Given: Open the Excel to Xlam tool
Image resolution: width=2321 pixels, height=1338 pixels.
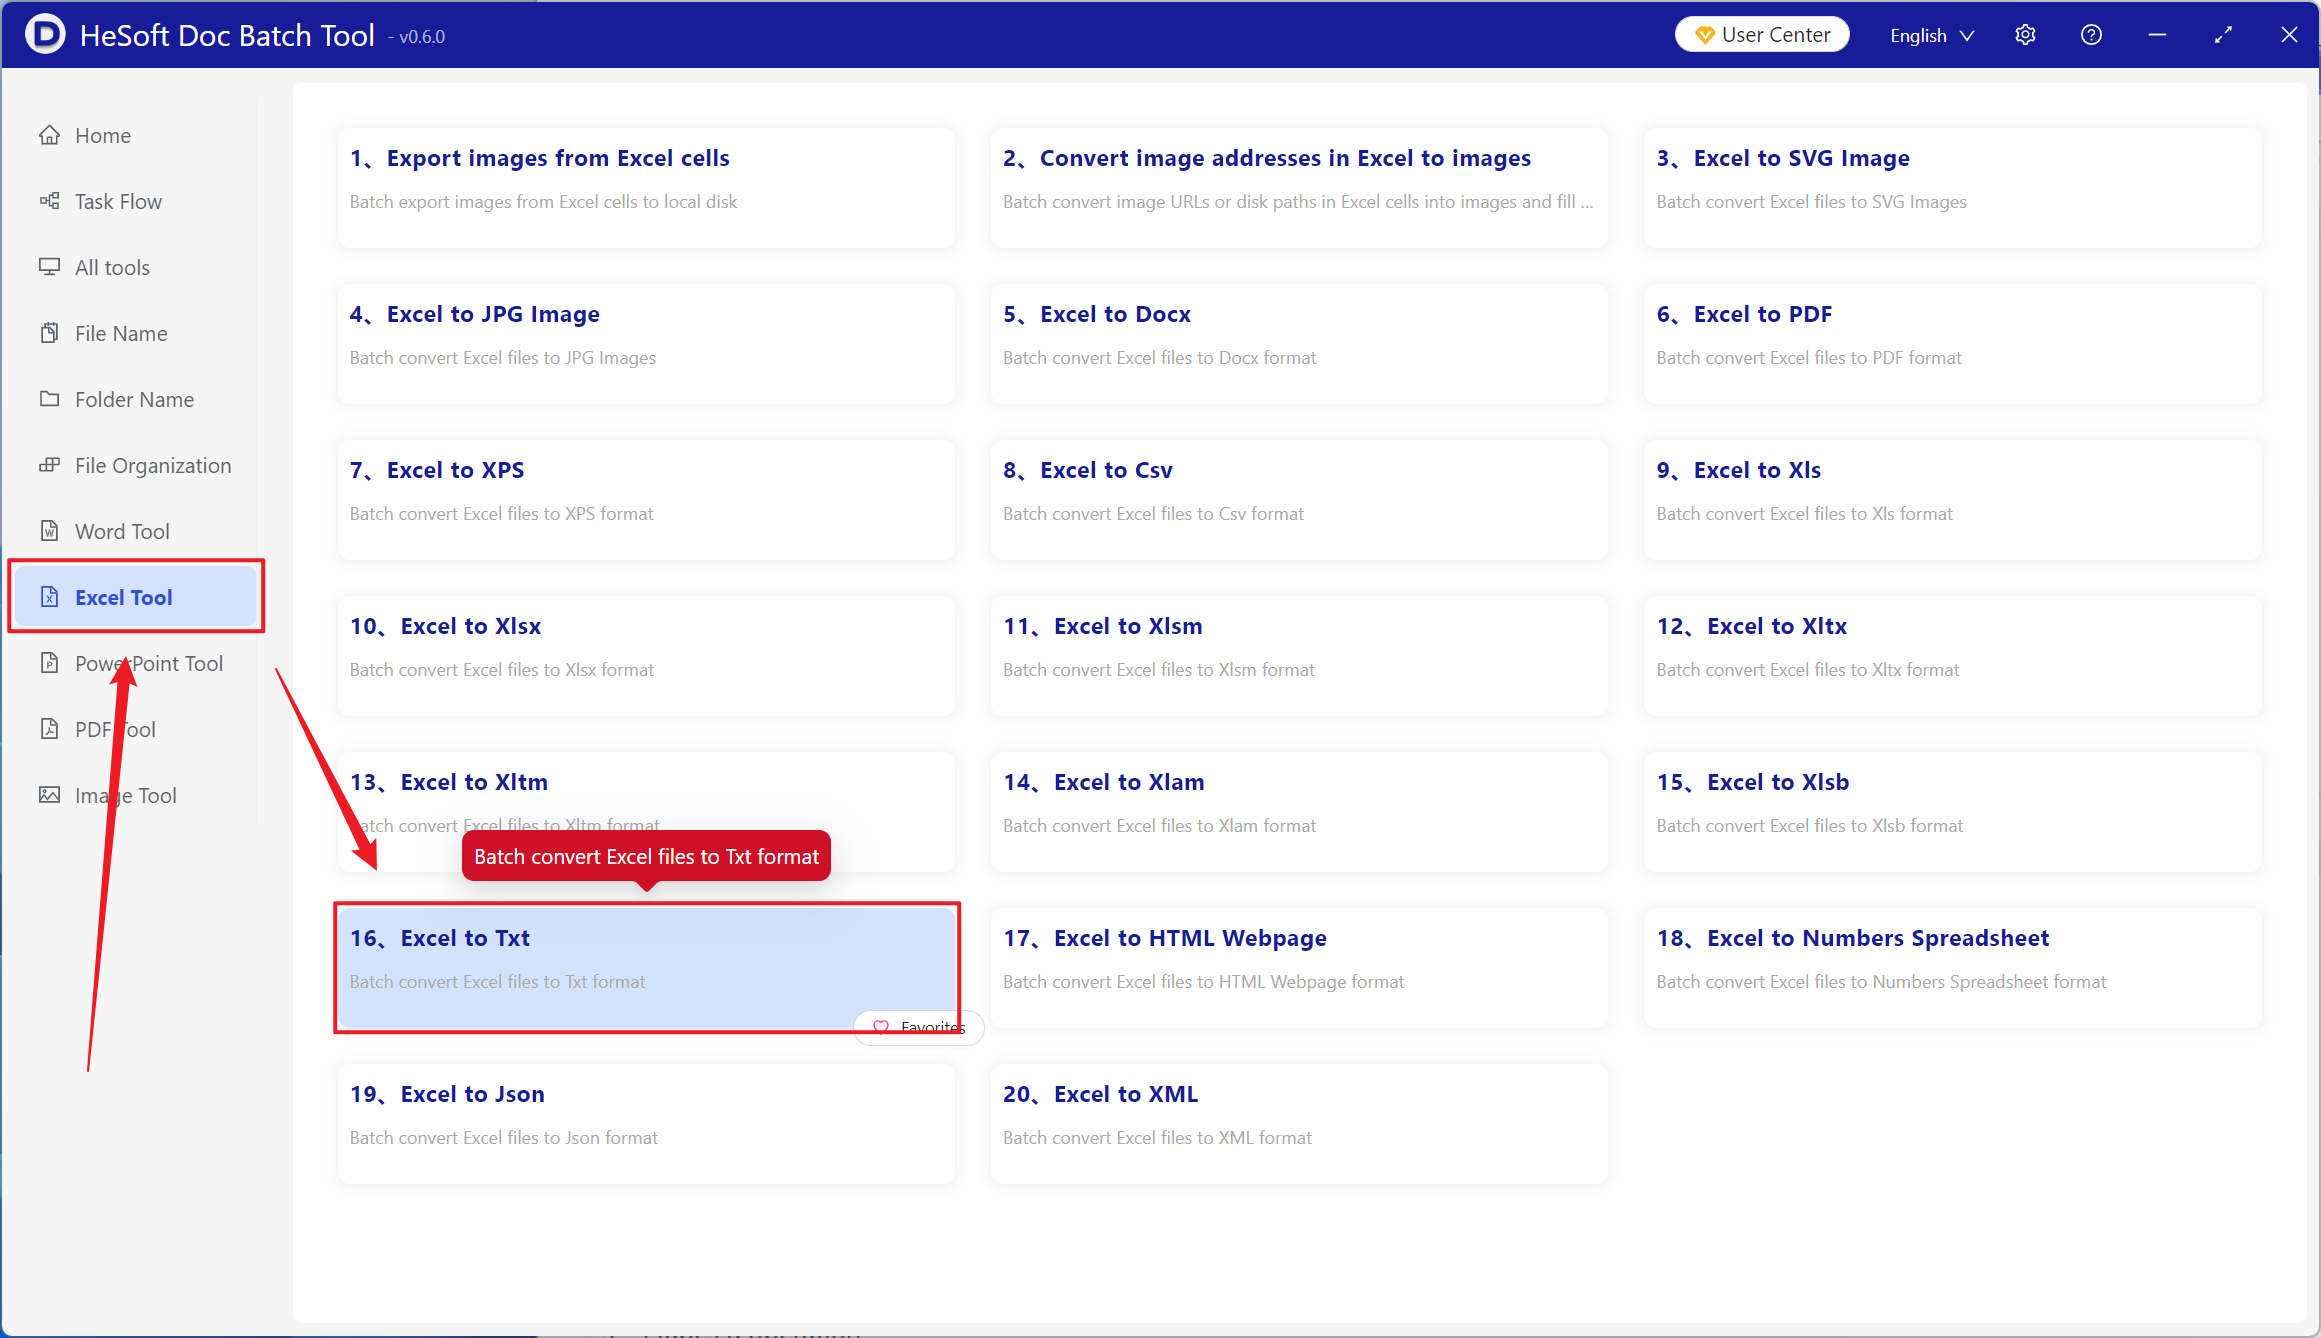Looking at the screenshot, I should (1299, 811).
